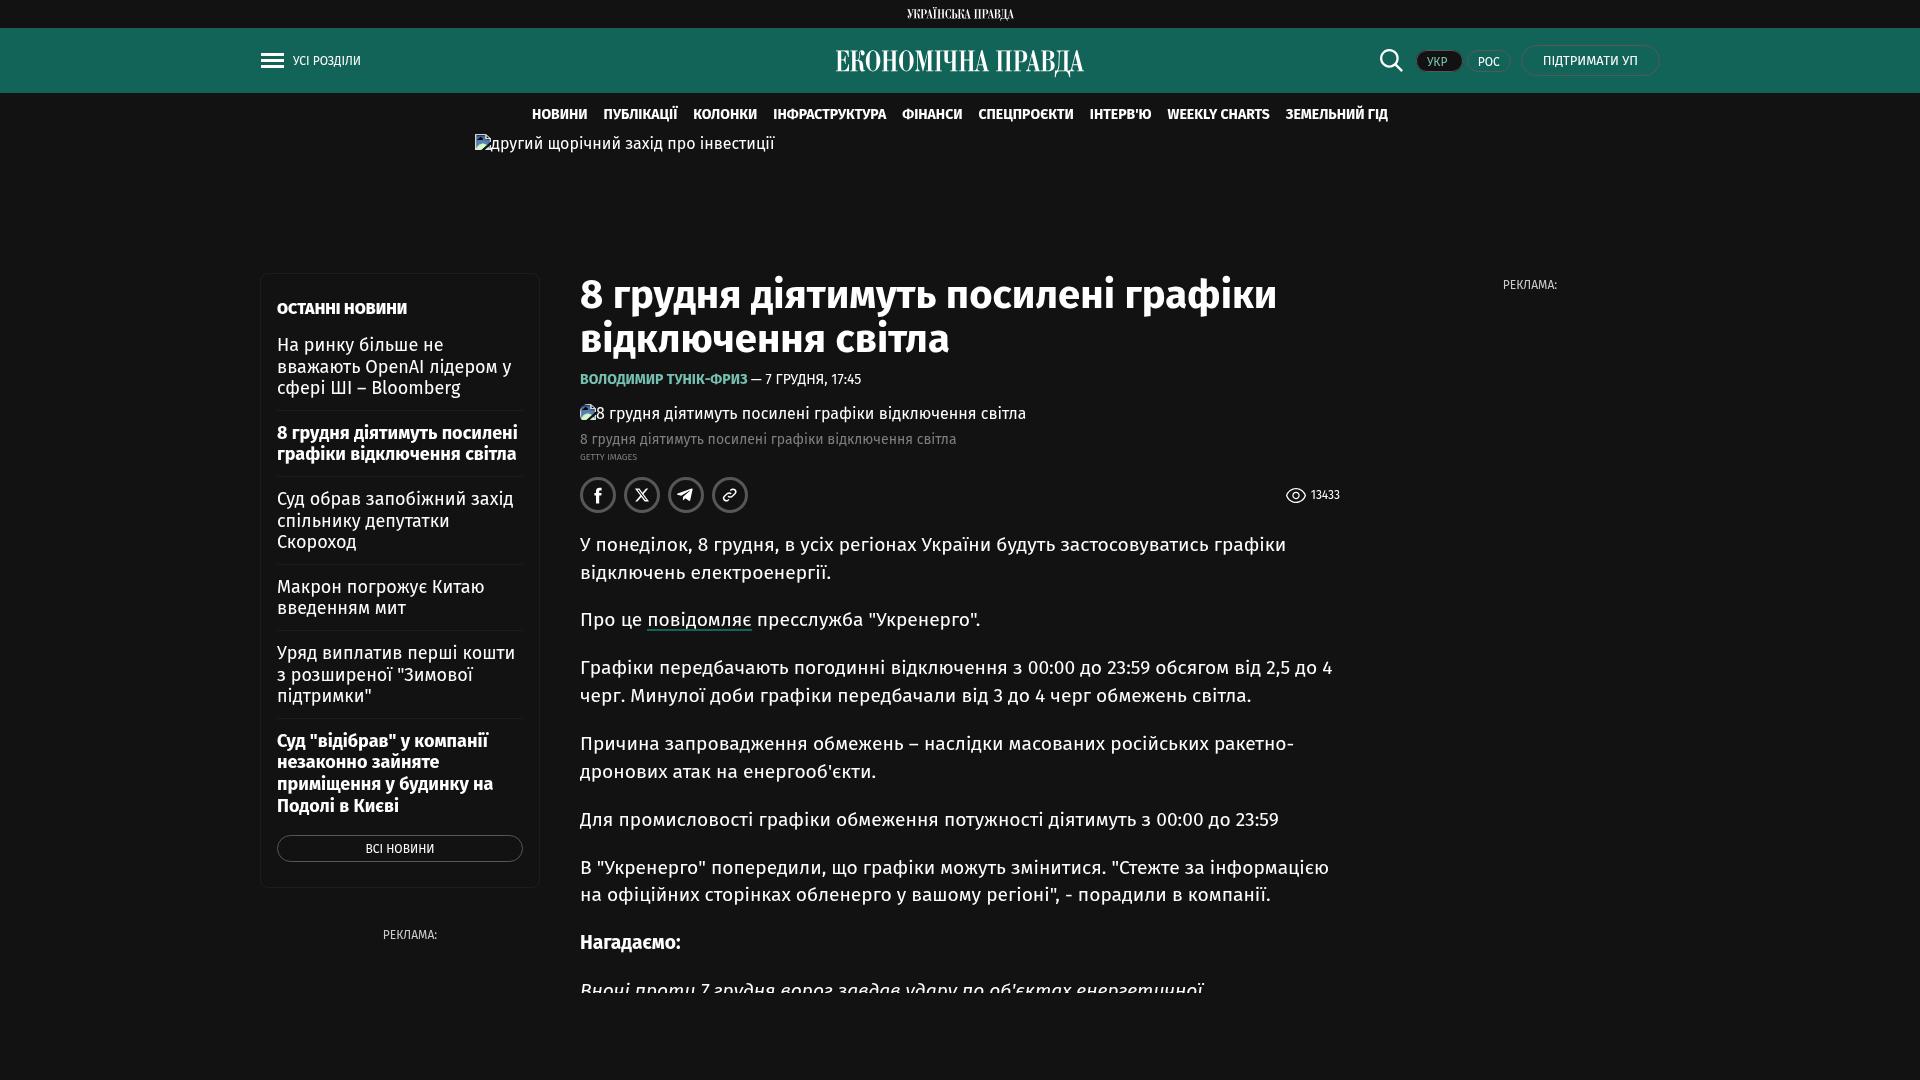
Task: Share article on X (Twitter)
Action: tap(642, 495)
